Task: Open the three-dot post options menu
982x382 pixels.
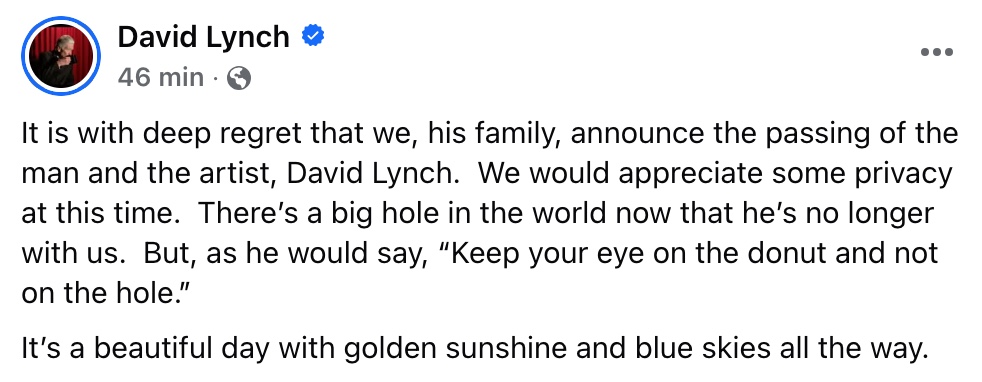Action: pyautogui.click(x=937, y=52)
